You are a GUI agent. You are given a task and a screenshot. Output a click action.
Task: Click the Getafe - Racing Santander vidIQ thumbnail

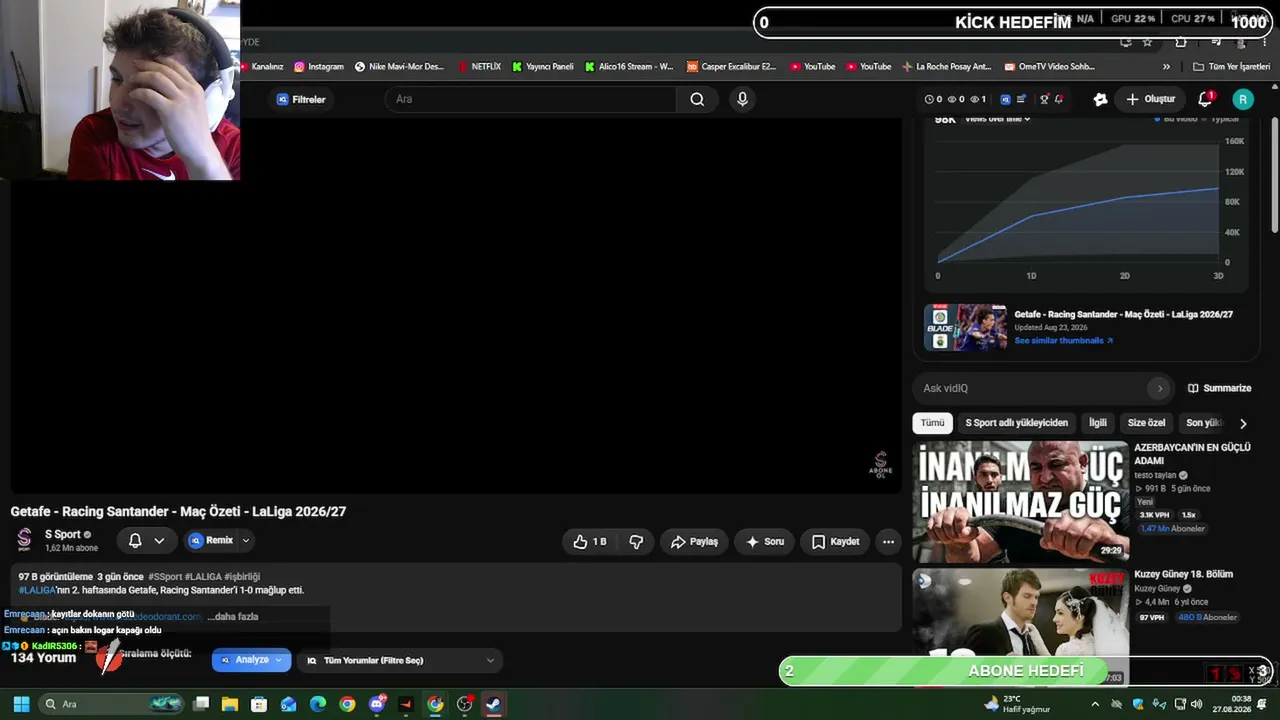click(x=965, y=327)
